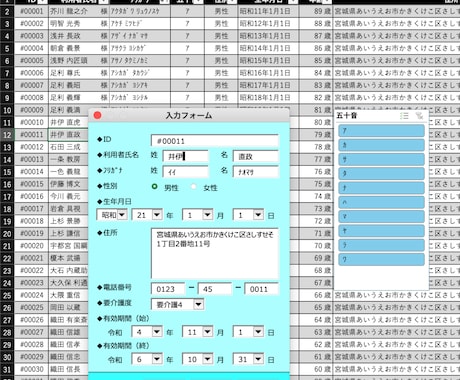Open the 昭和 era dropdown for birth date

pos(122,215)
